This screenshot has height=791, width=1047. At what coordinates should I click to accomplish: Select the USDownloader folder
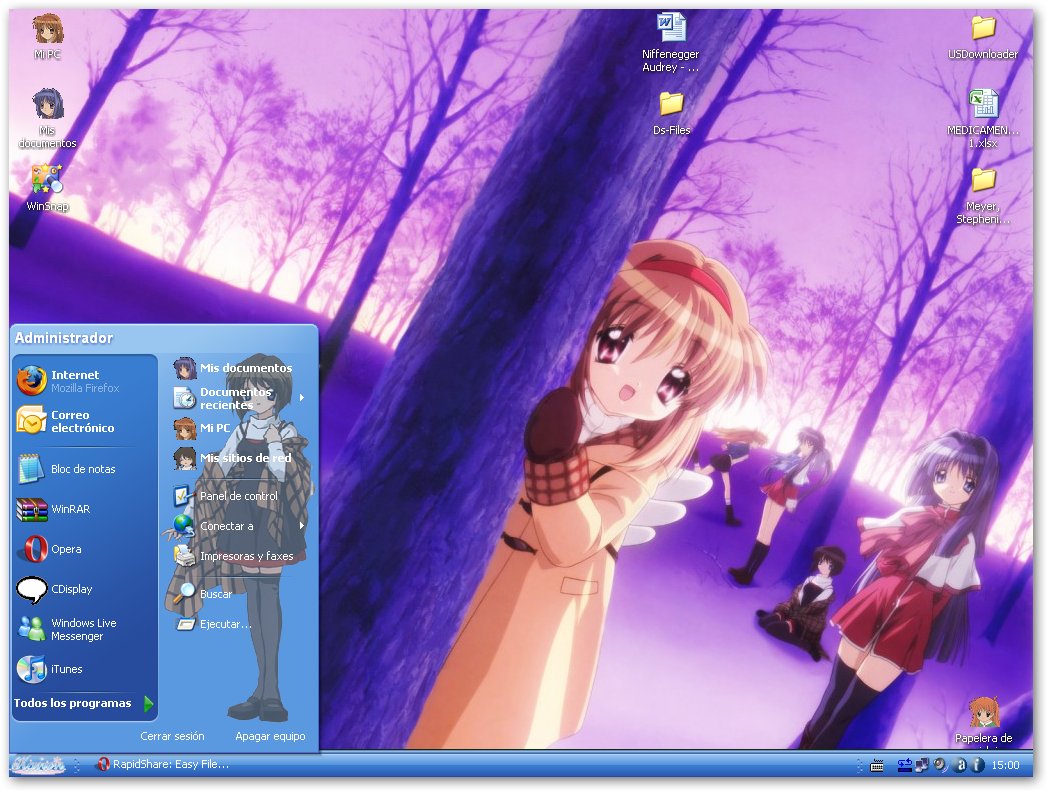983,37
